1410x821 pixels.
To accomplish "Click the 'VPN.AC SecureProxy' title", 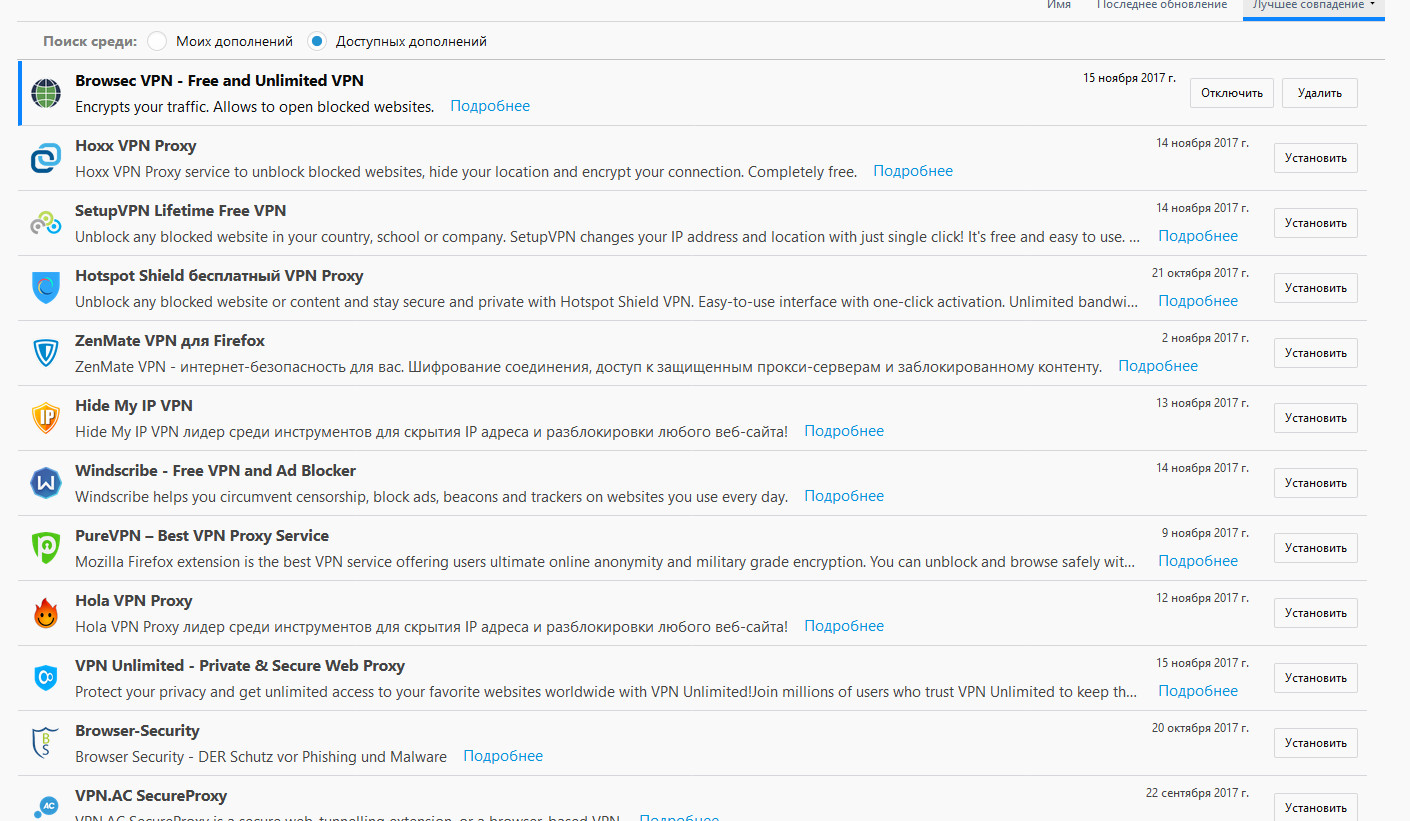I will click(x=151, y=795).
